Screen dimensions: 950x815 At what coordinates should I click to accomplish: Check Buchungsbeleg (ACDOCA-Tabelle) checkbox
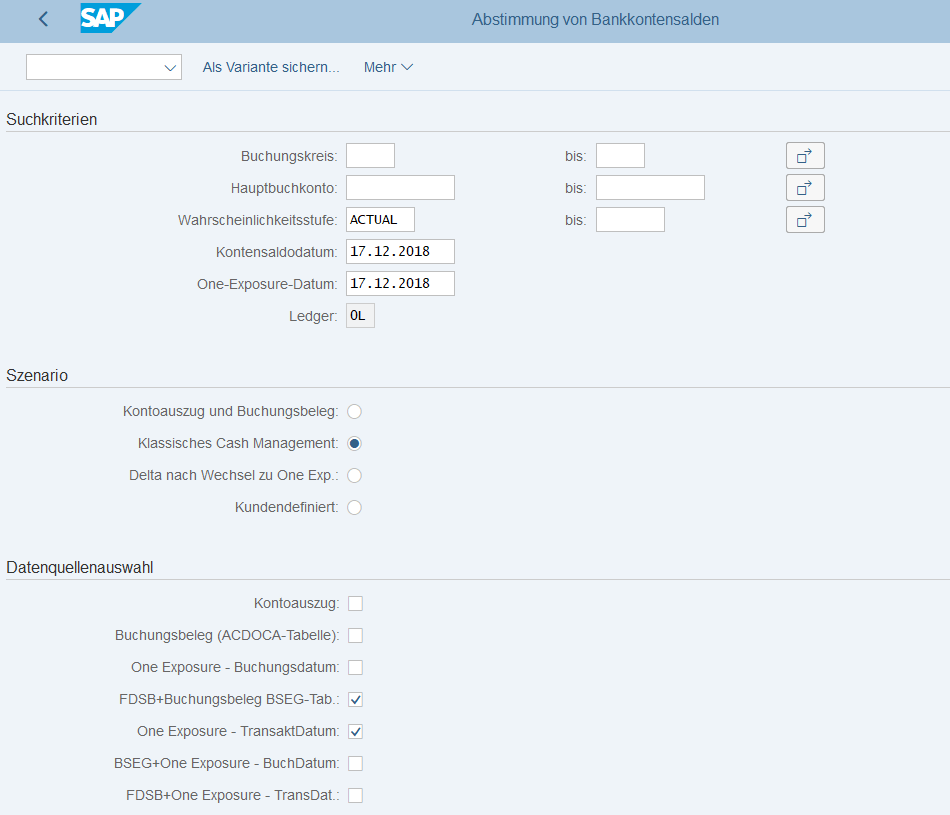(x=356, y=636)
